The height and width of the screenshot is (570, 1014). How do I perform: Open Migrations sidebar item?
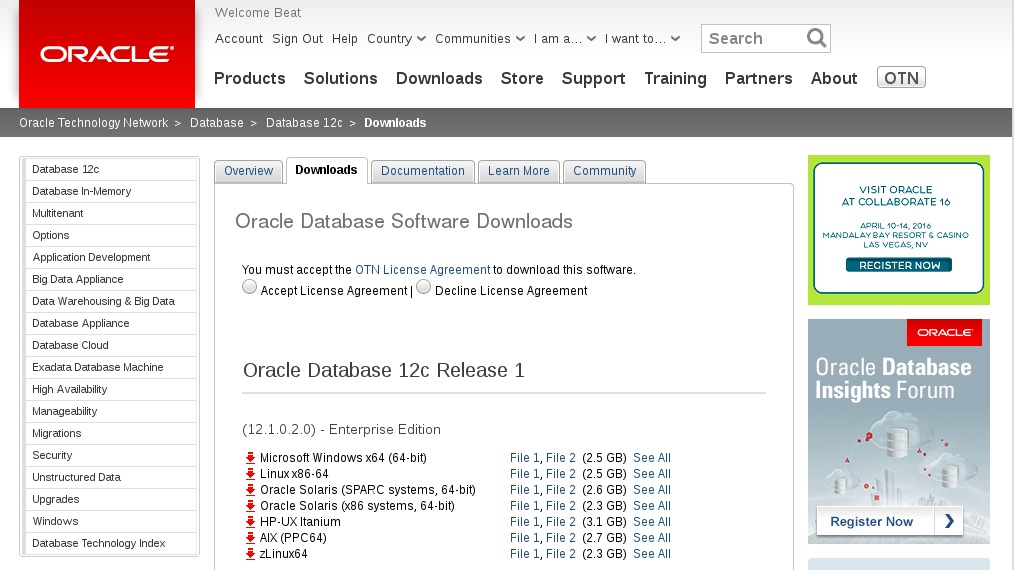click(x=111, y=433)
